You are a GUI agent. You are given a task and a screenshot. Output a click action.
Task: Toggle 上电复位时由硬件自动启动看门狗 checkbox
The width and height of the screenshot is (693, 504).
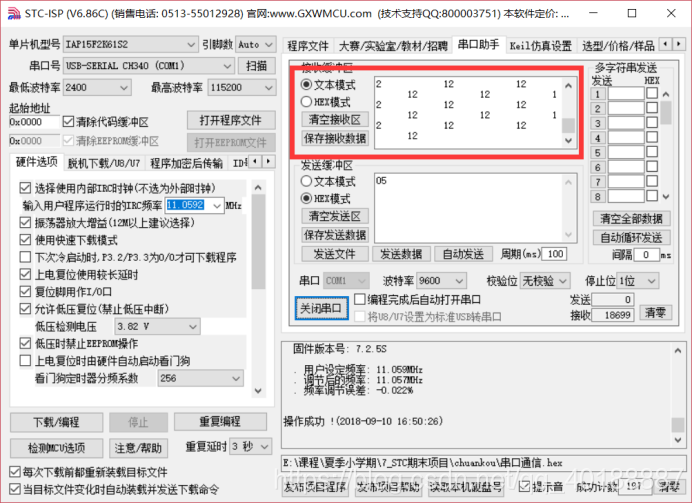(x=25, y=361)
